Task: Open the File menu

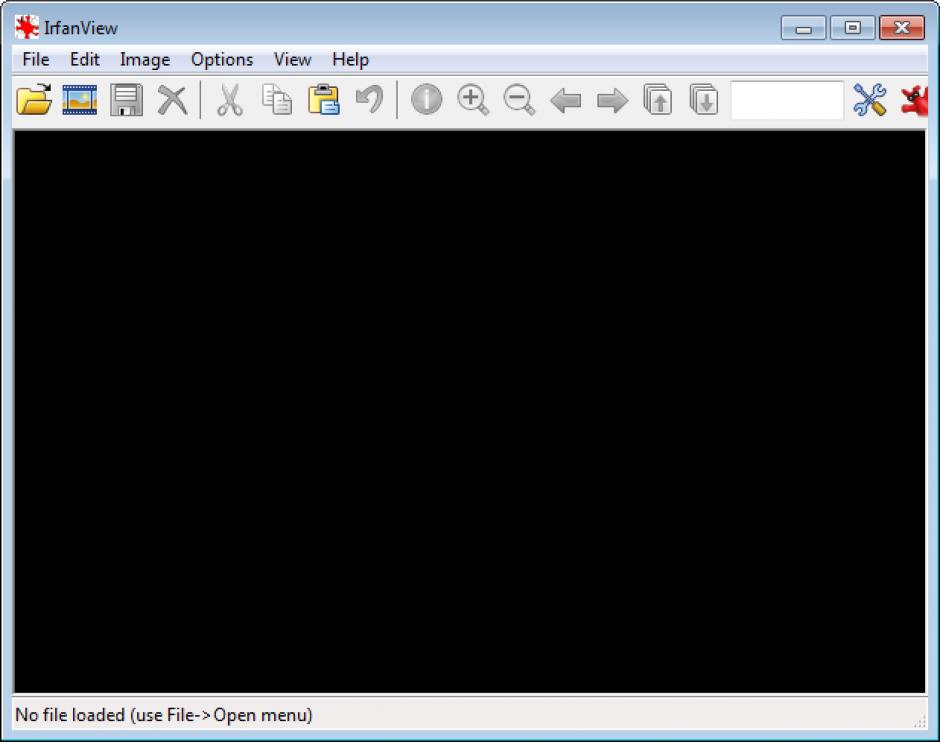Action: pos(35,60)
